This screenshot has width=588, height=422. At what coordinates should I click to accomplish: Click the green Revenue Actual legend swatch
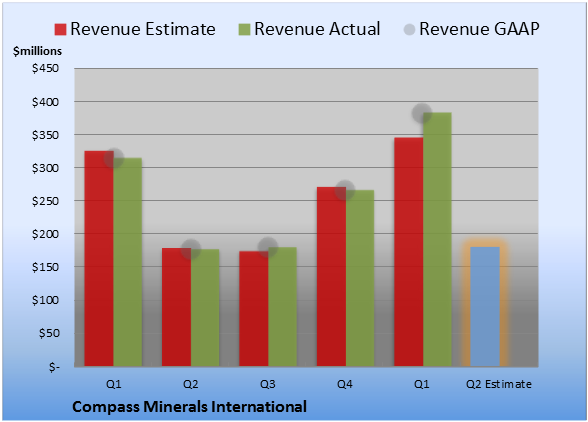244,29
